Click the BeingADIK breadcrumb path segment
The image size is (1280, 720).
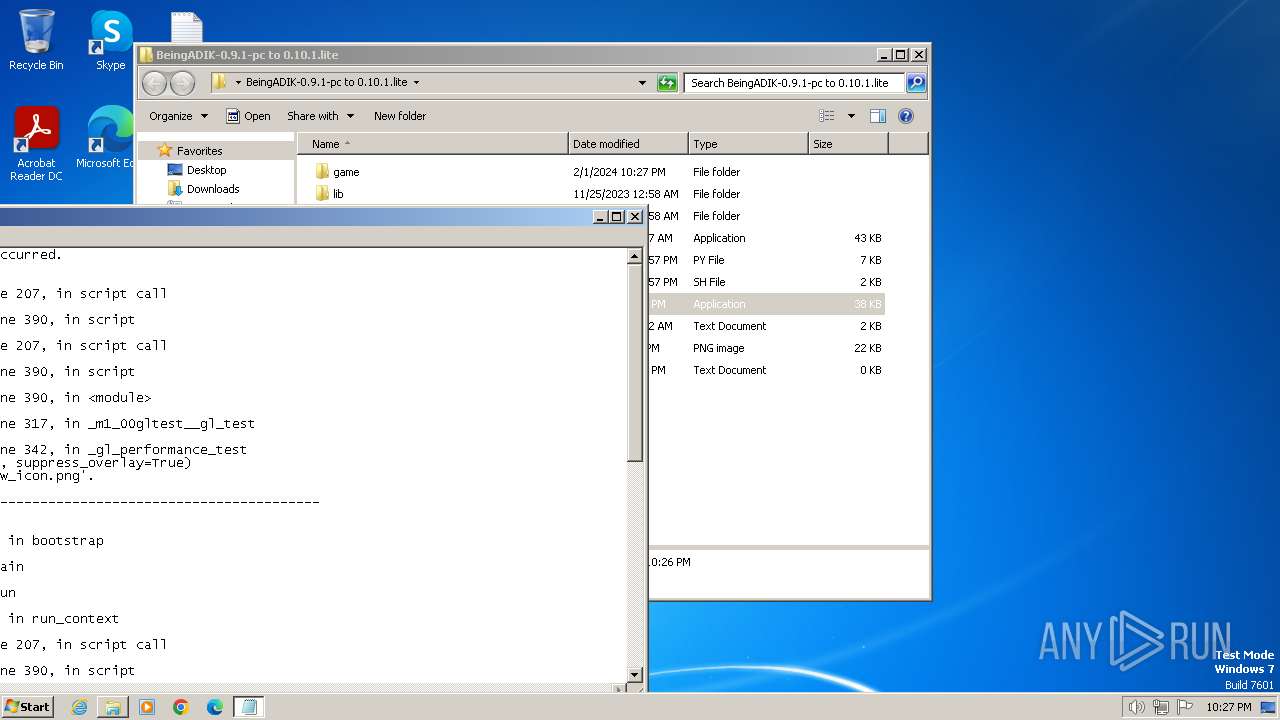coord(326,83)
